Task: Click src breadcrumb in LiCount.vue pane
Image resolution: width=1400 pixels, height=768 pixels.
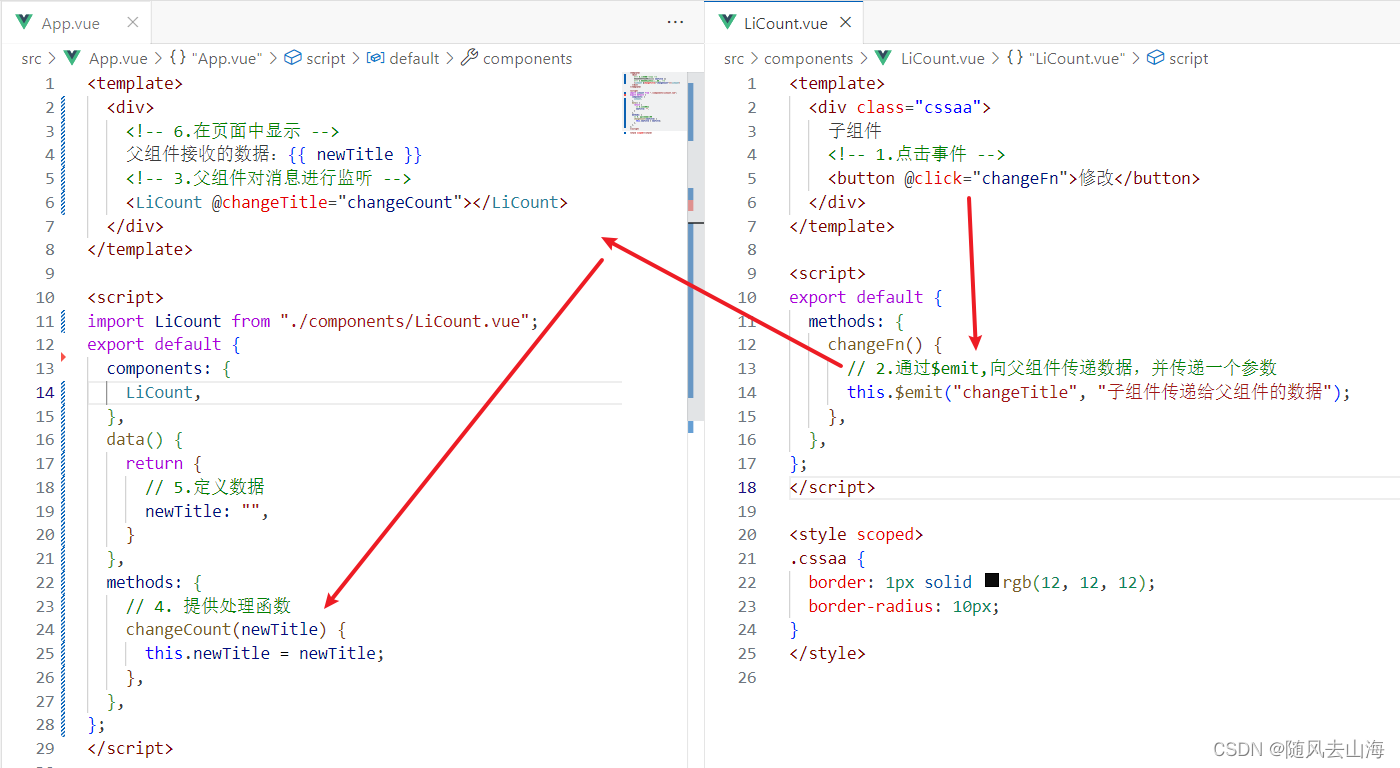Action: (x=734, y=59)
